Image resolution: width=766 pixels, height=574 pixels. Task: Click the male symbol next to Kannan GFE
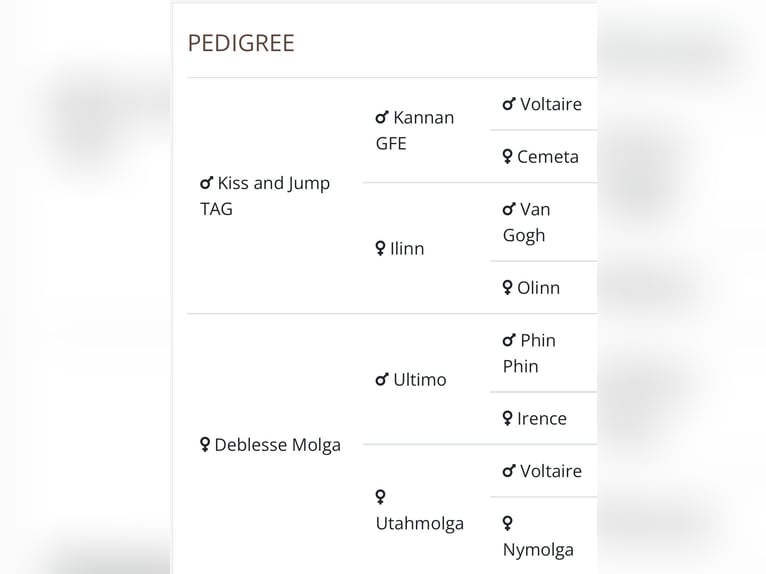point(382,118)
